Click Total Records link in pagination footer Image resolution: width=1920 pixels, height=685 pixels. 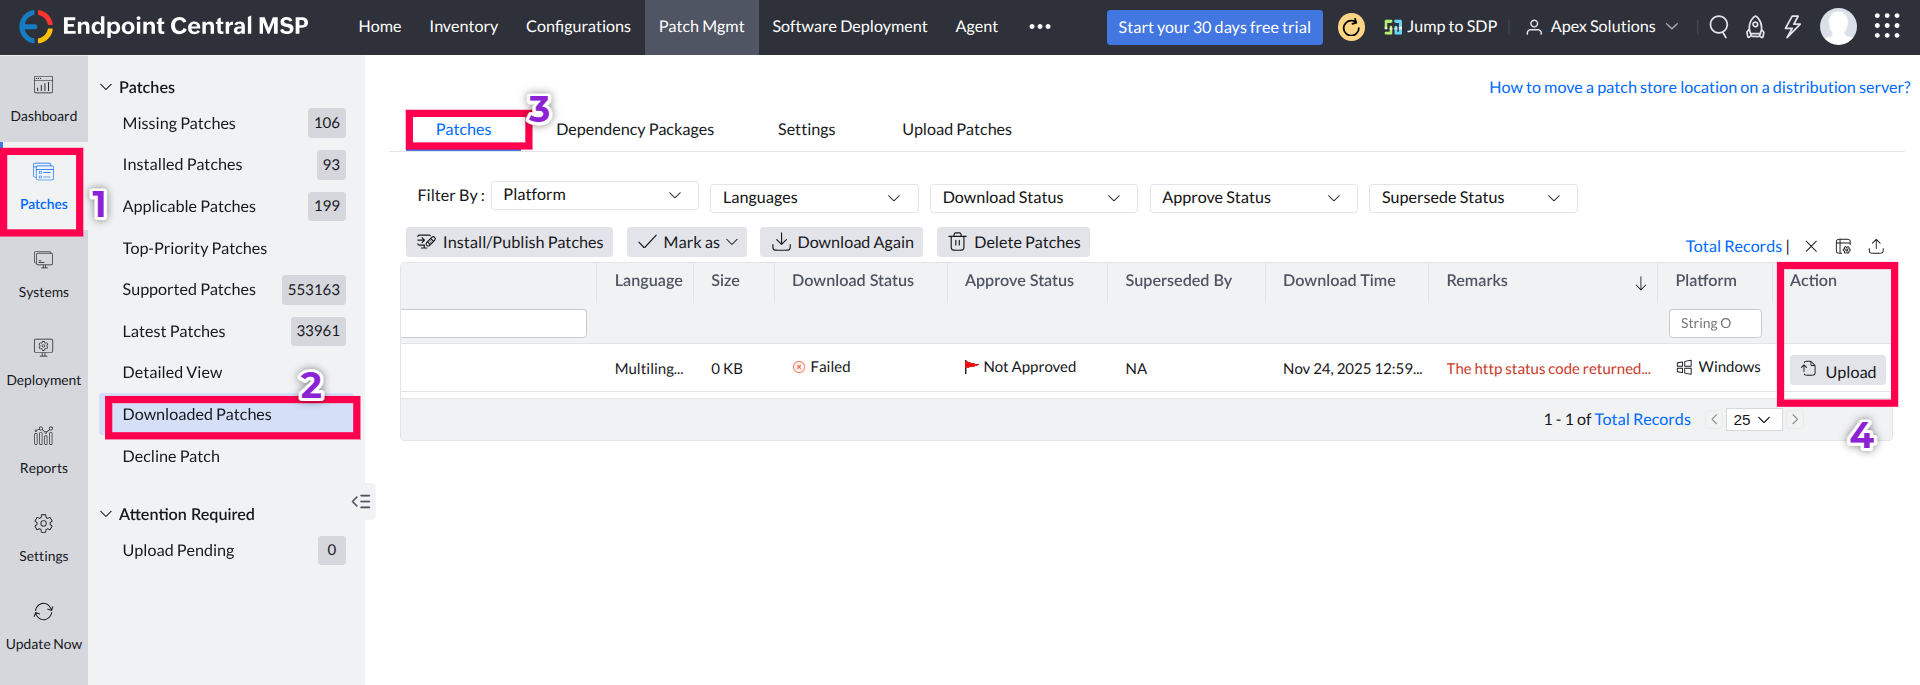(x=1642, y=420)
